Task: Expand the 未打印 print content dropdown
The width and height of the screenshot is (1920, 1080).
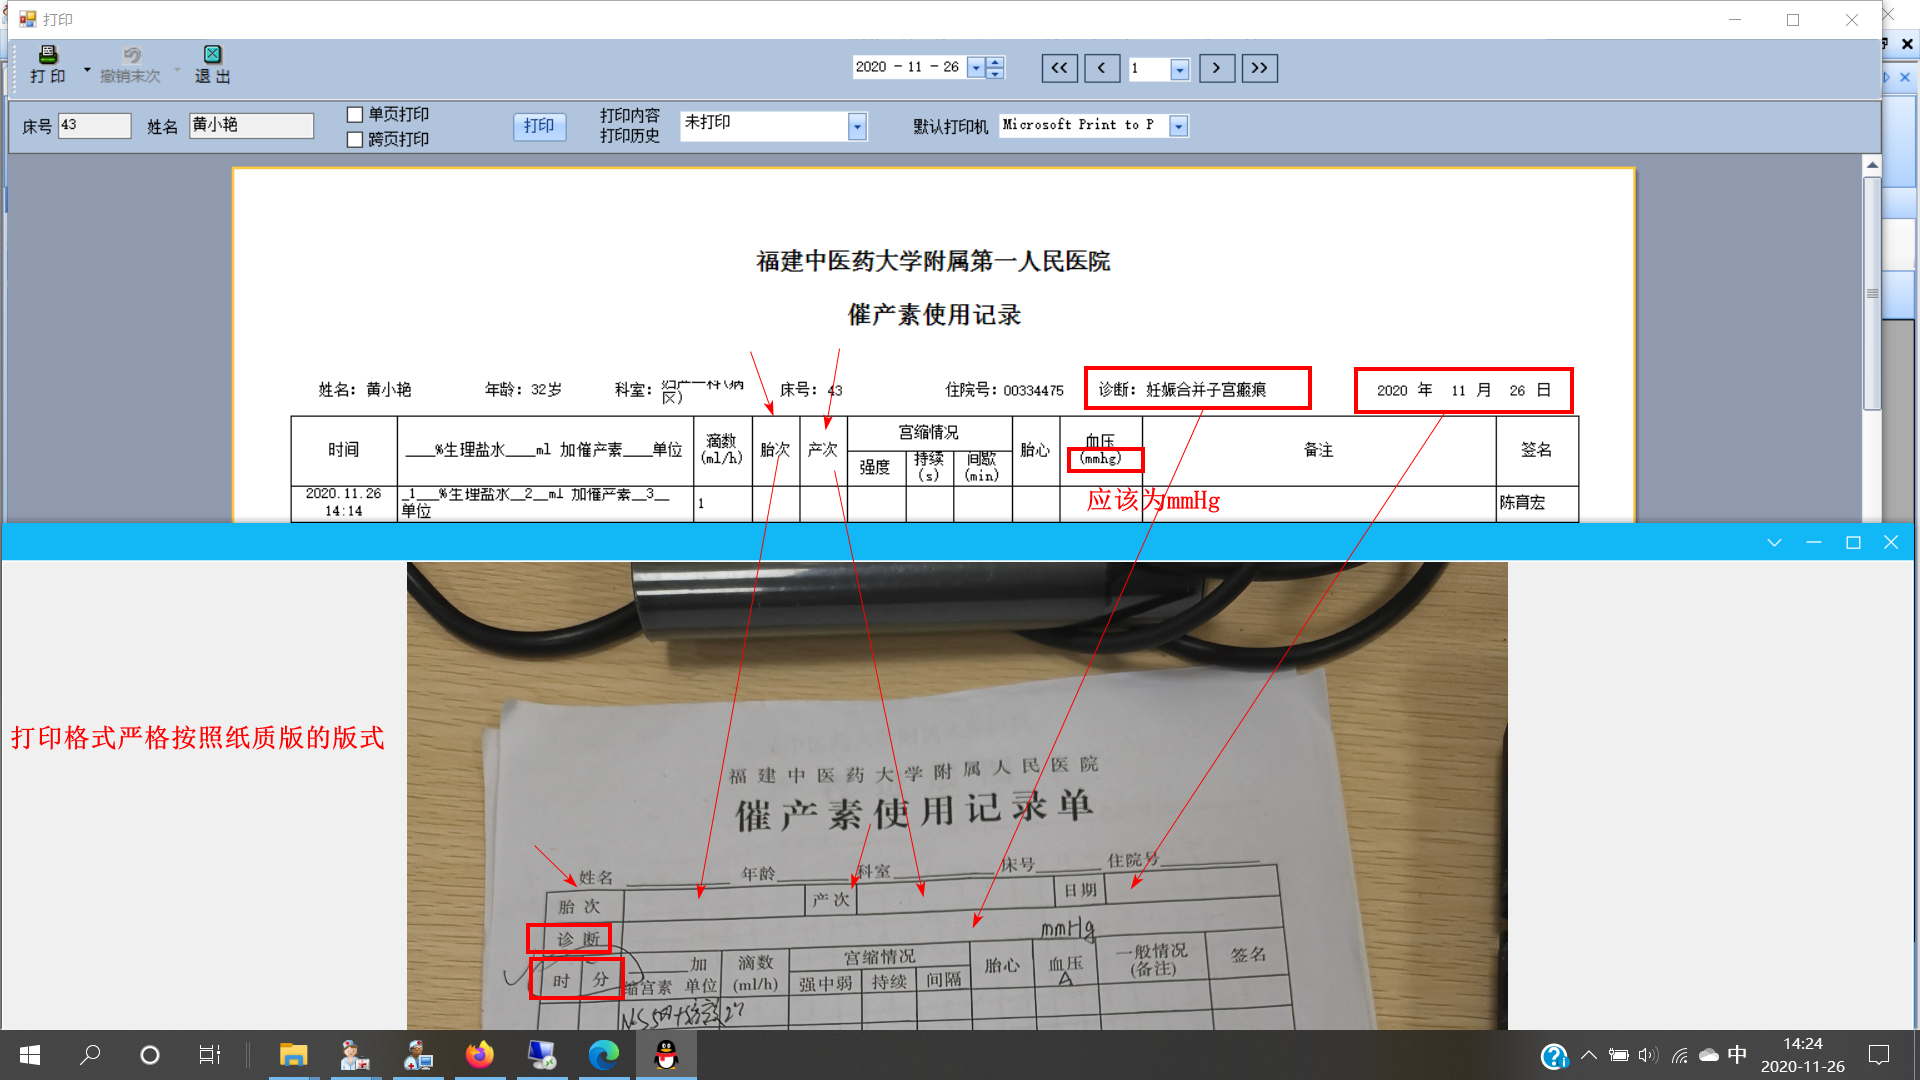Action: click(857, 127)
